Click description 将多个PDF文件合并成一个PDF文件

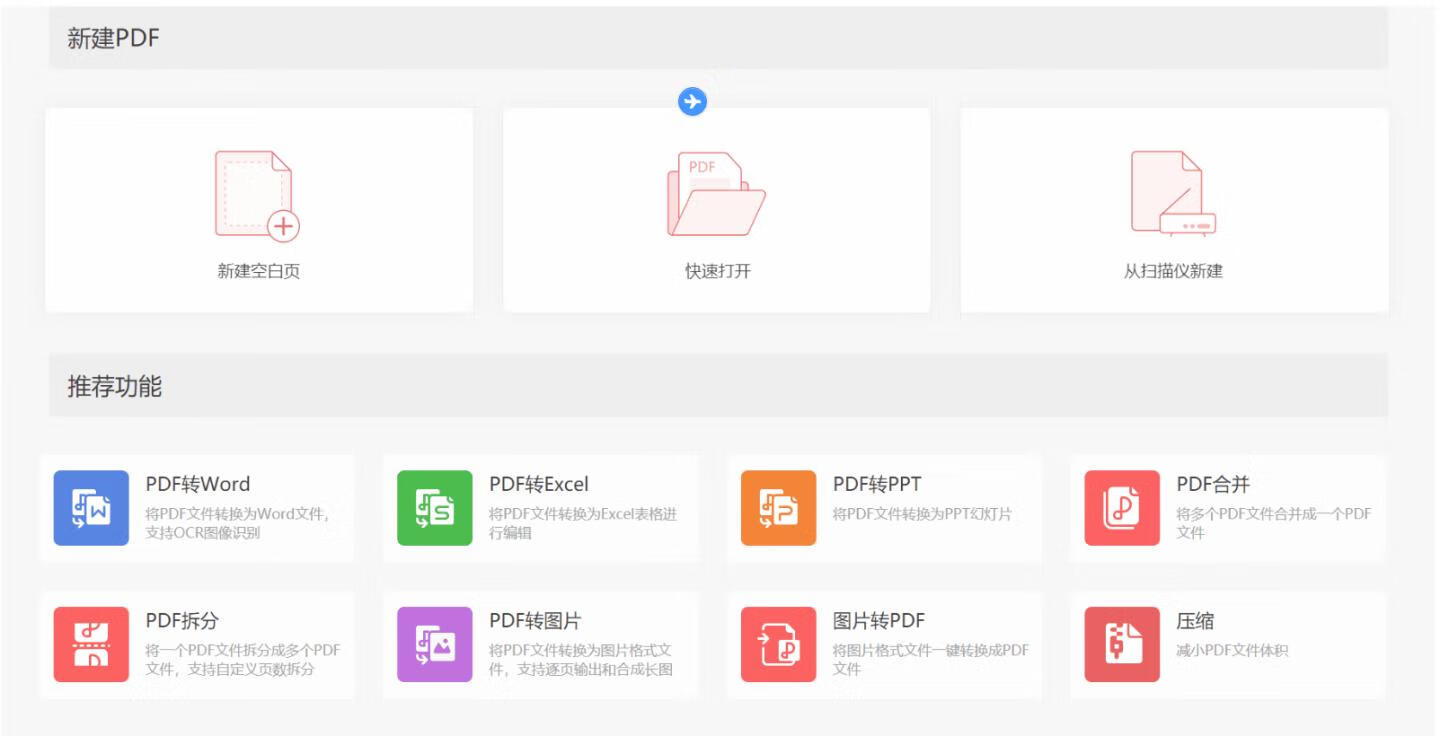coord(1274,523)
